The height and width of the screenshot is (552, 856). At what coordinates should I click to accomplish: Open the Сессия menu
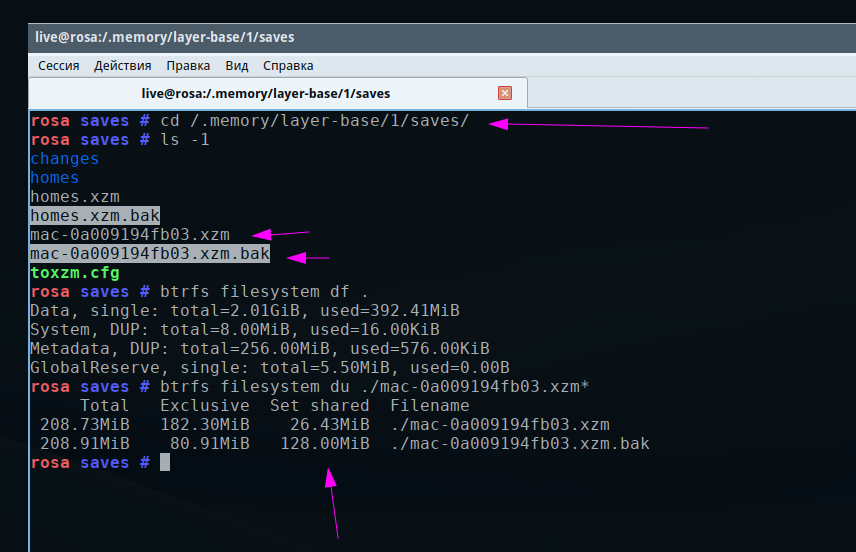tap(59, 66)
